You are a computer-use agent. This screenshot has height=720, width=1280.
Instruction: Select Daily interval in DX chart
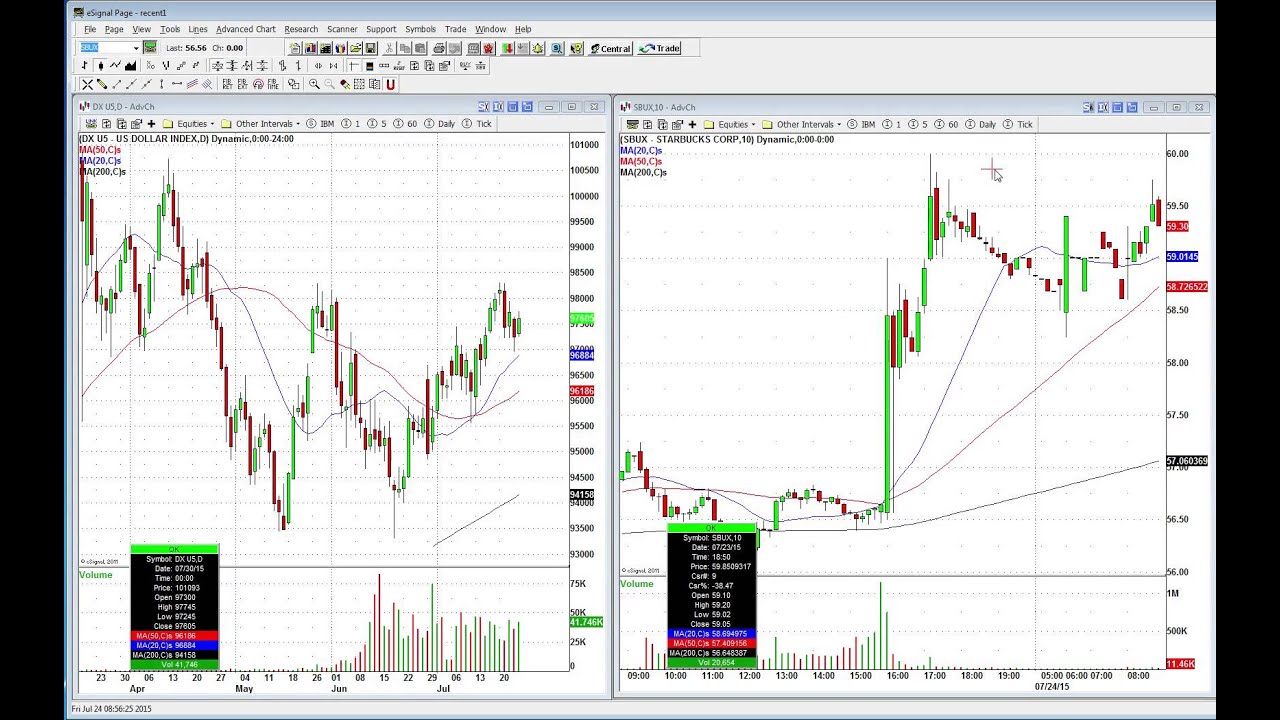click(x=440, y=124)
